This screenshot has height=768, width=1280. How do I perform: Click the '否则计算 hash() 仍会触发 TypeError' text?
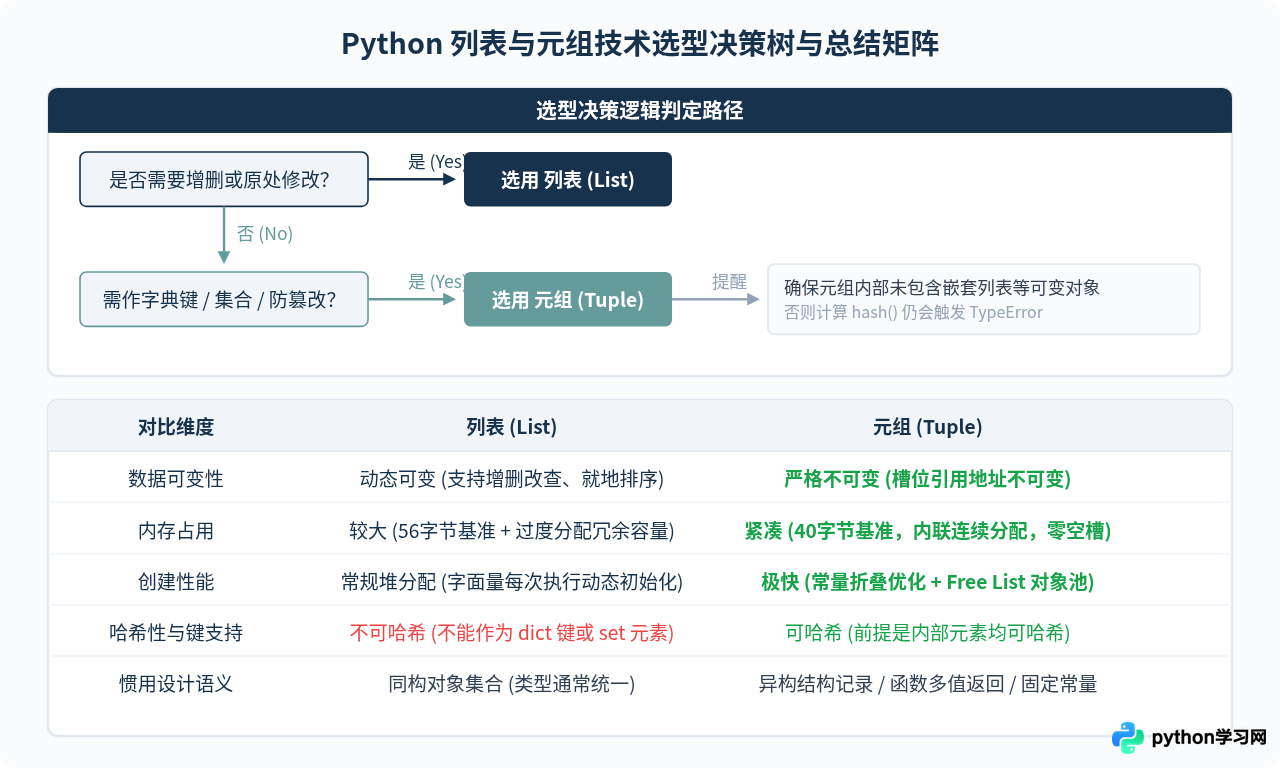[x=913, y=312]
